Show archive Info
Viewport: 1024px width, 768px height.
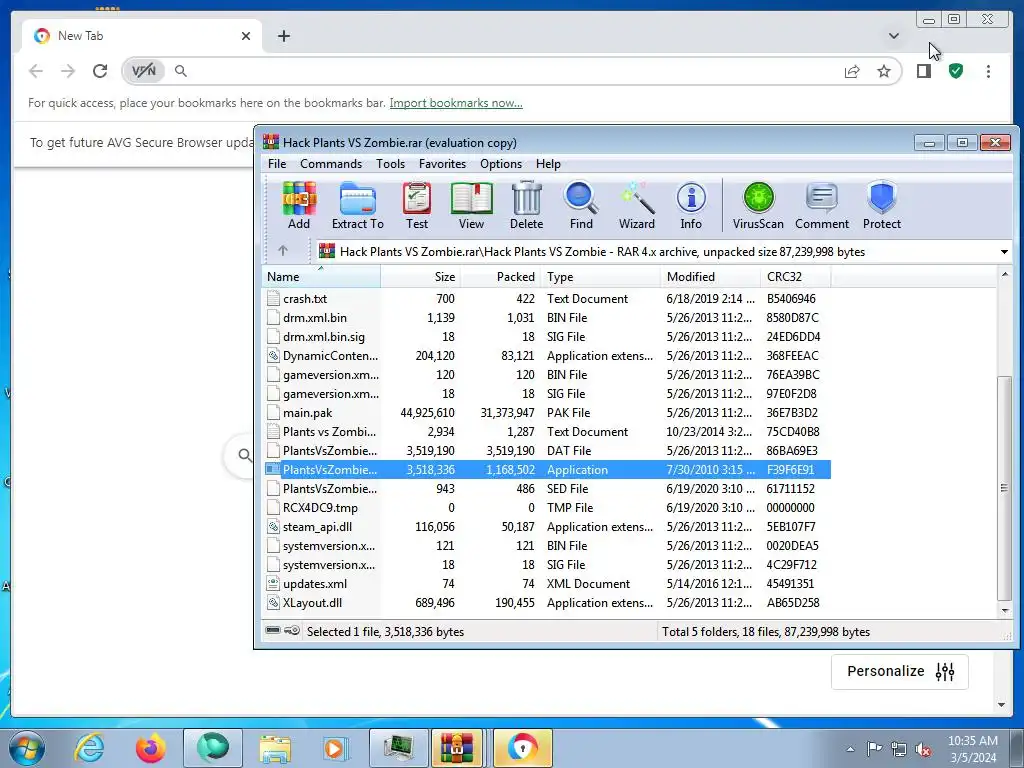point(691,206)
